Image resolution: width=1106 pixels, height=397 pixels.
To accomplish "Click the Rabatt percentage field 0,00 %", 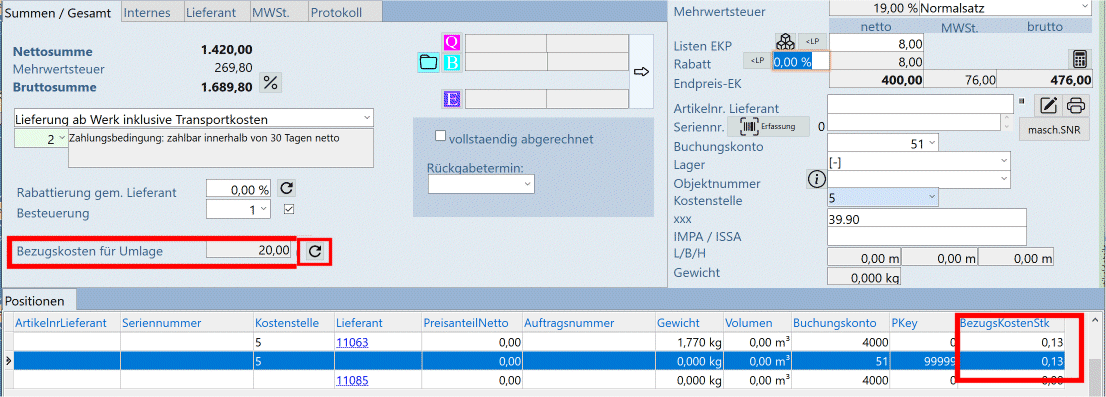I will click(x=801, y=61).
